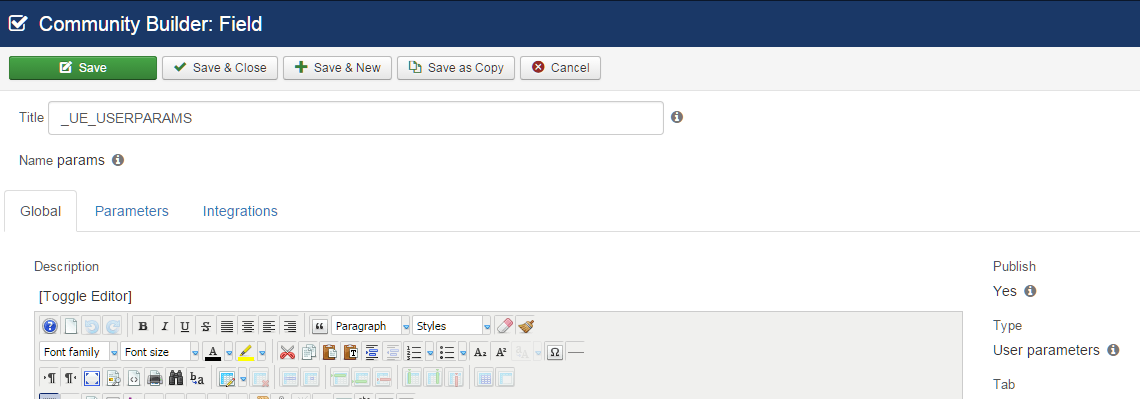Expand bulleted list style arrow
Screen dimensions: 1140x399
click(x=462, y=352)
